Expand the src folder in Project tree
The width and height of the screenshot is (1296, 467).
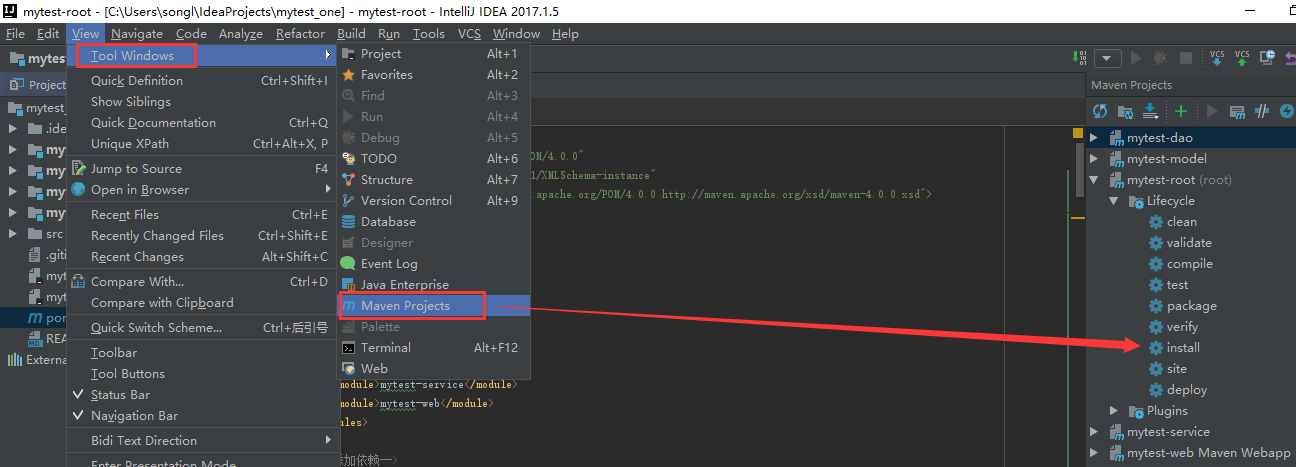coord(12,234)
